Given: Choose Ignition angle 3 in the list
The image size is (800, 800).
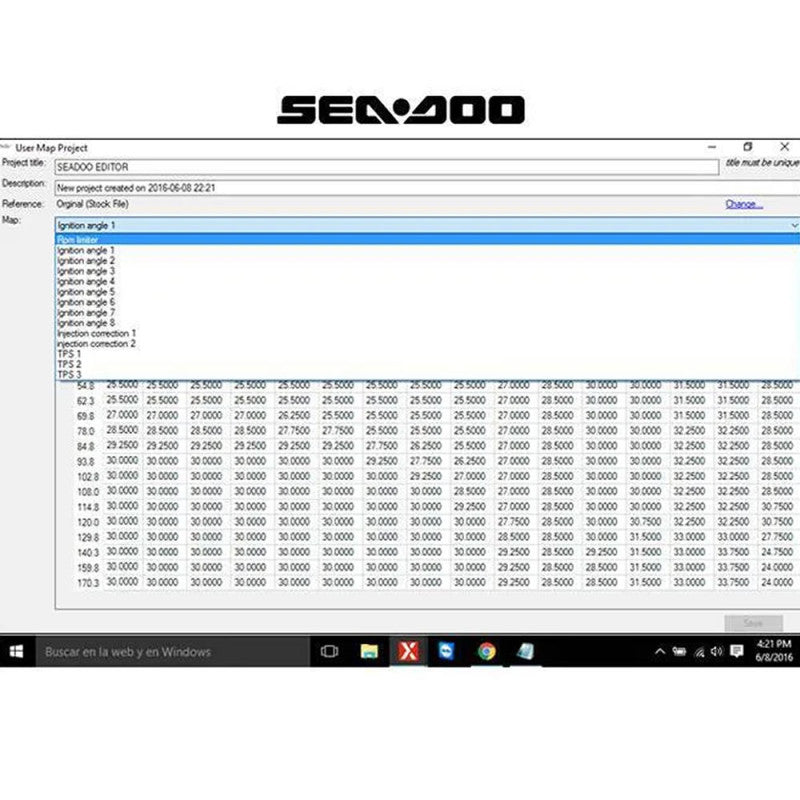Looking at the screenshot, I should coord(427,271).
